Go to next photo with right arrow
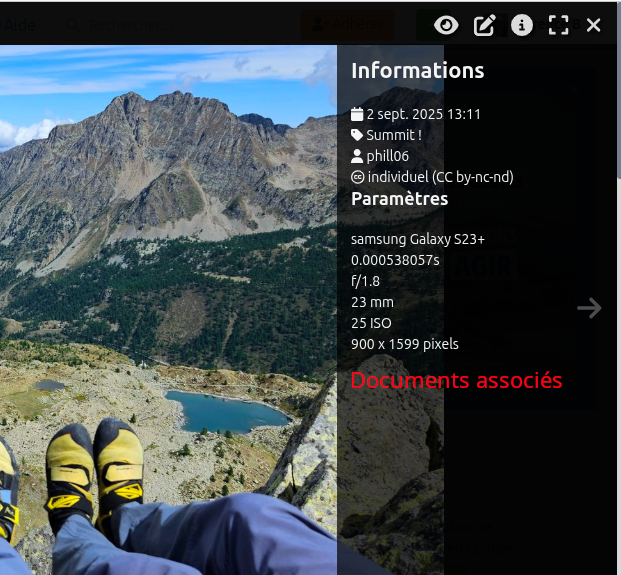 coord(589,308)
